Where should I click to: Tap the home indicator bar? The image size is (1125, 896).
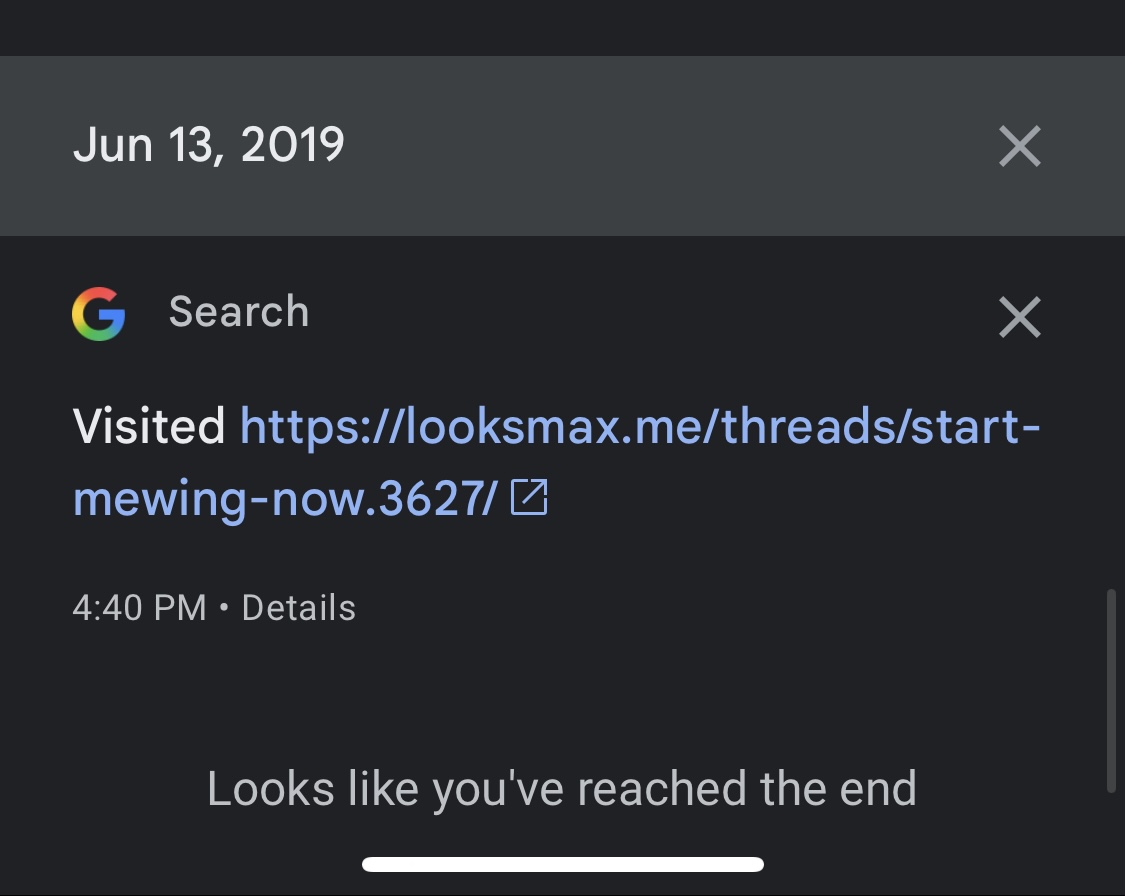563,864
